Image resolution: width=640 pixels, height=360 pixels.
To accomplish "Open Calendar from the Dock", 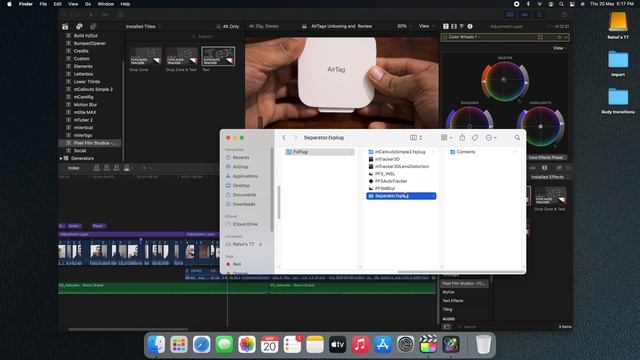I will point(269,344).
